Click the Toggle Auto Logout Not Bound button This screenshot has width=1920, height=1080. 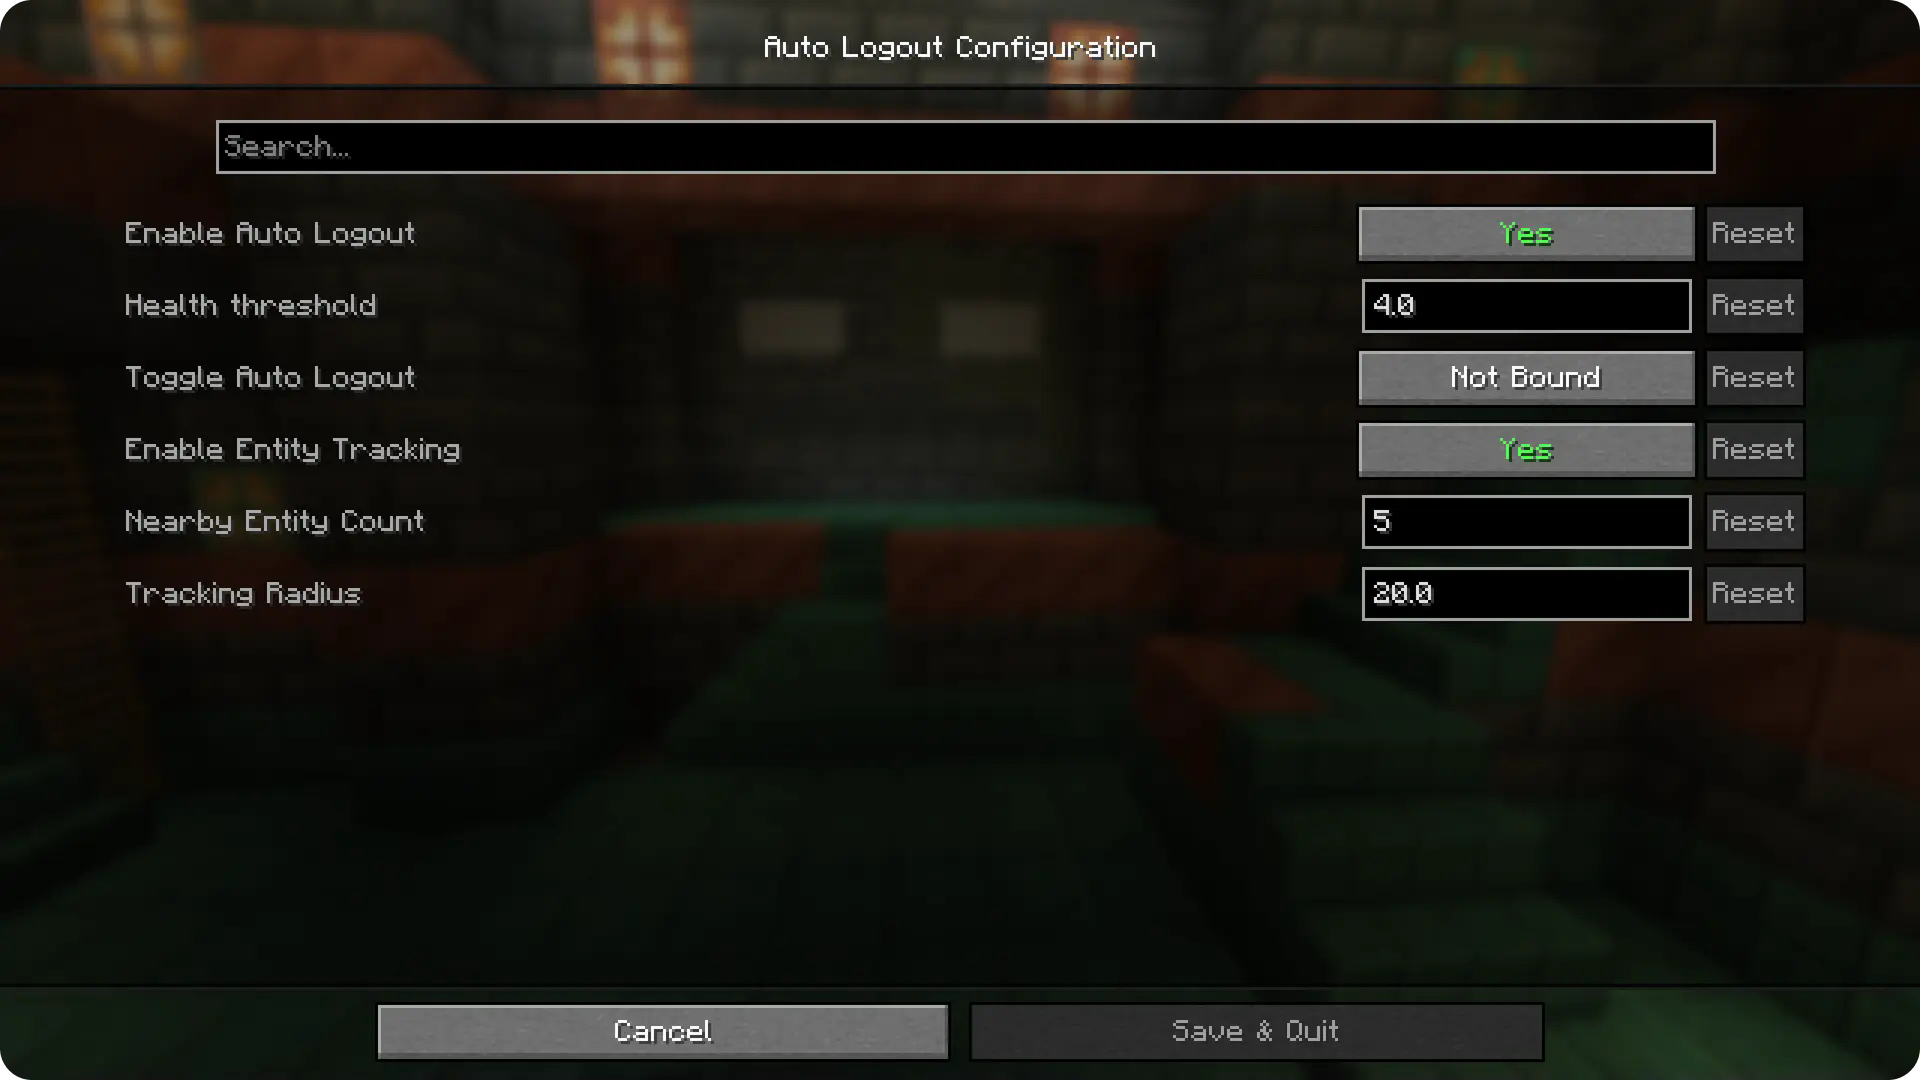[1526, 377]
